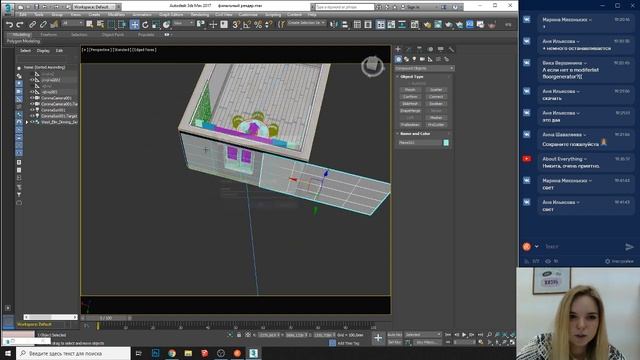Click the Redo arrow in main toolbar
The height and width of the screenshot is (360, 640).
(19, 24)
